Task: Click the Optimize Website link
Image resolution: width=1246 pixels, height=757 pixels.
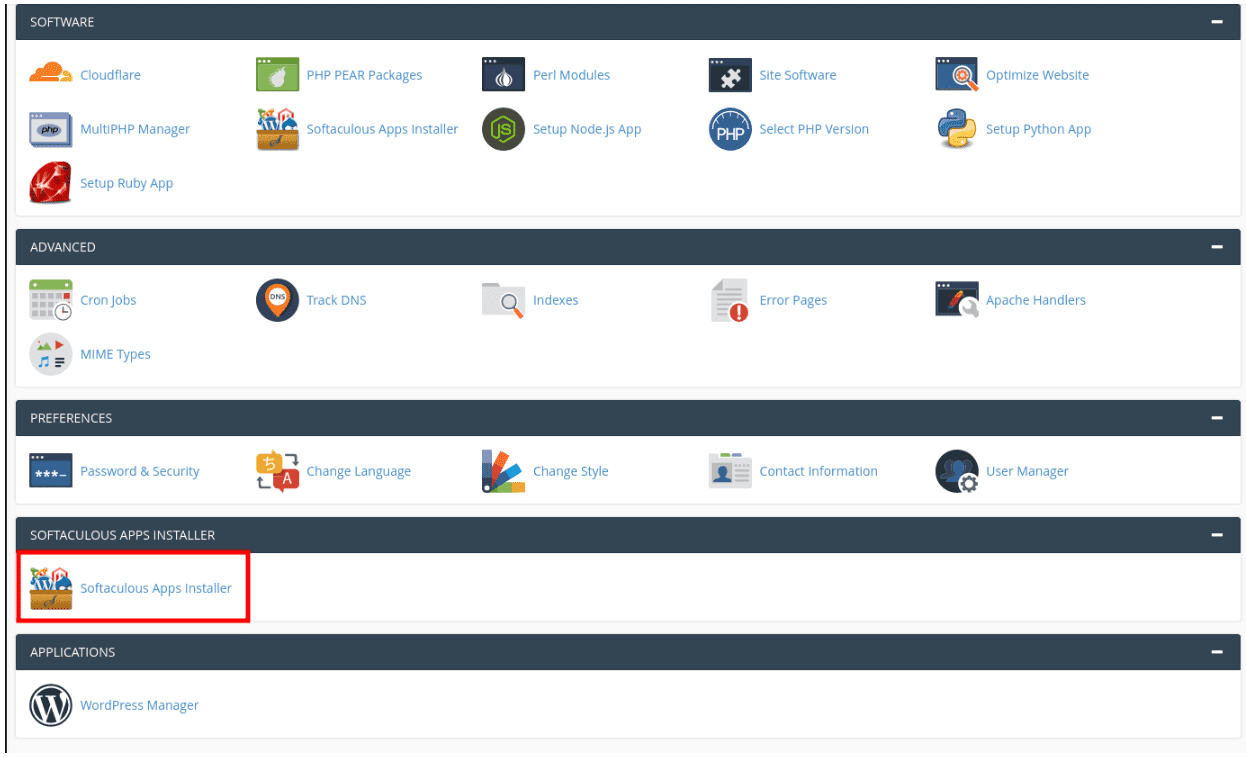Action: point(1037,75)
